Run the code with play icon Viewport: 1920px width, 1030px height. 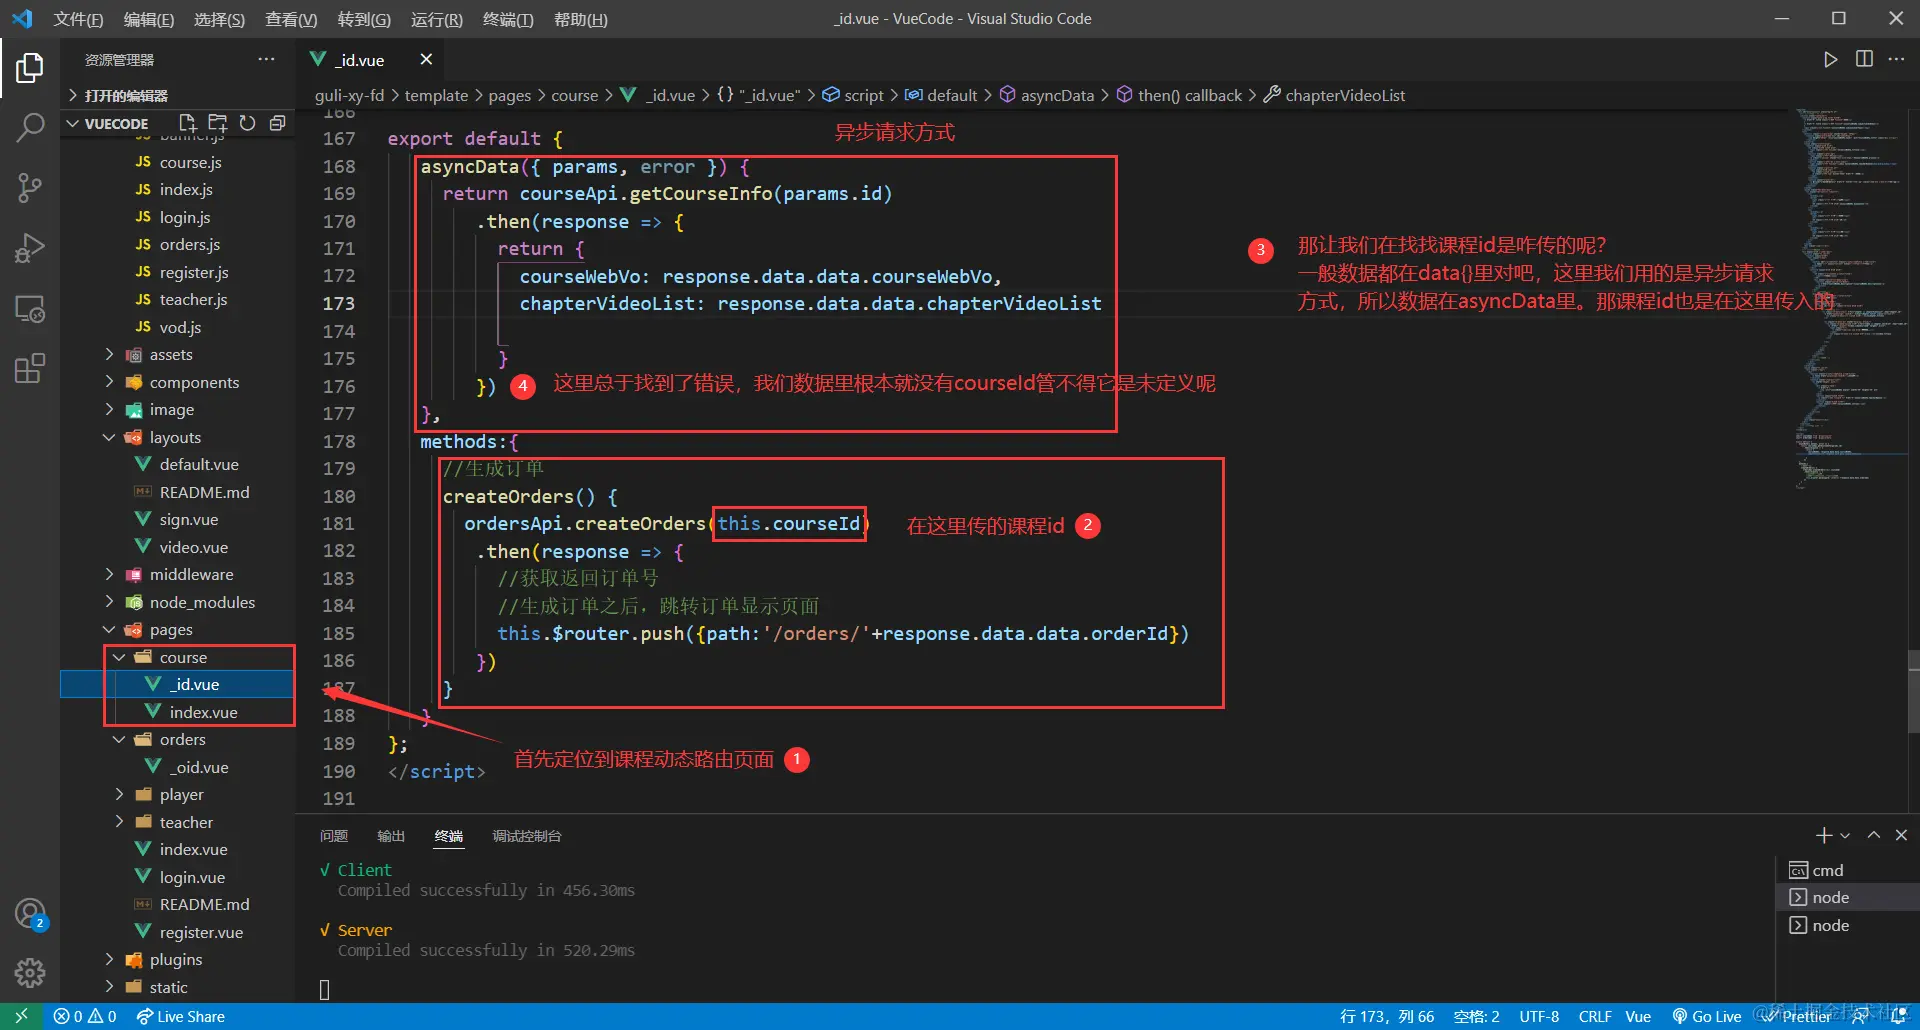1830,59
